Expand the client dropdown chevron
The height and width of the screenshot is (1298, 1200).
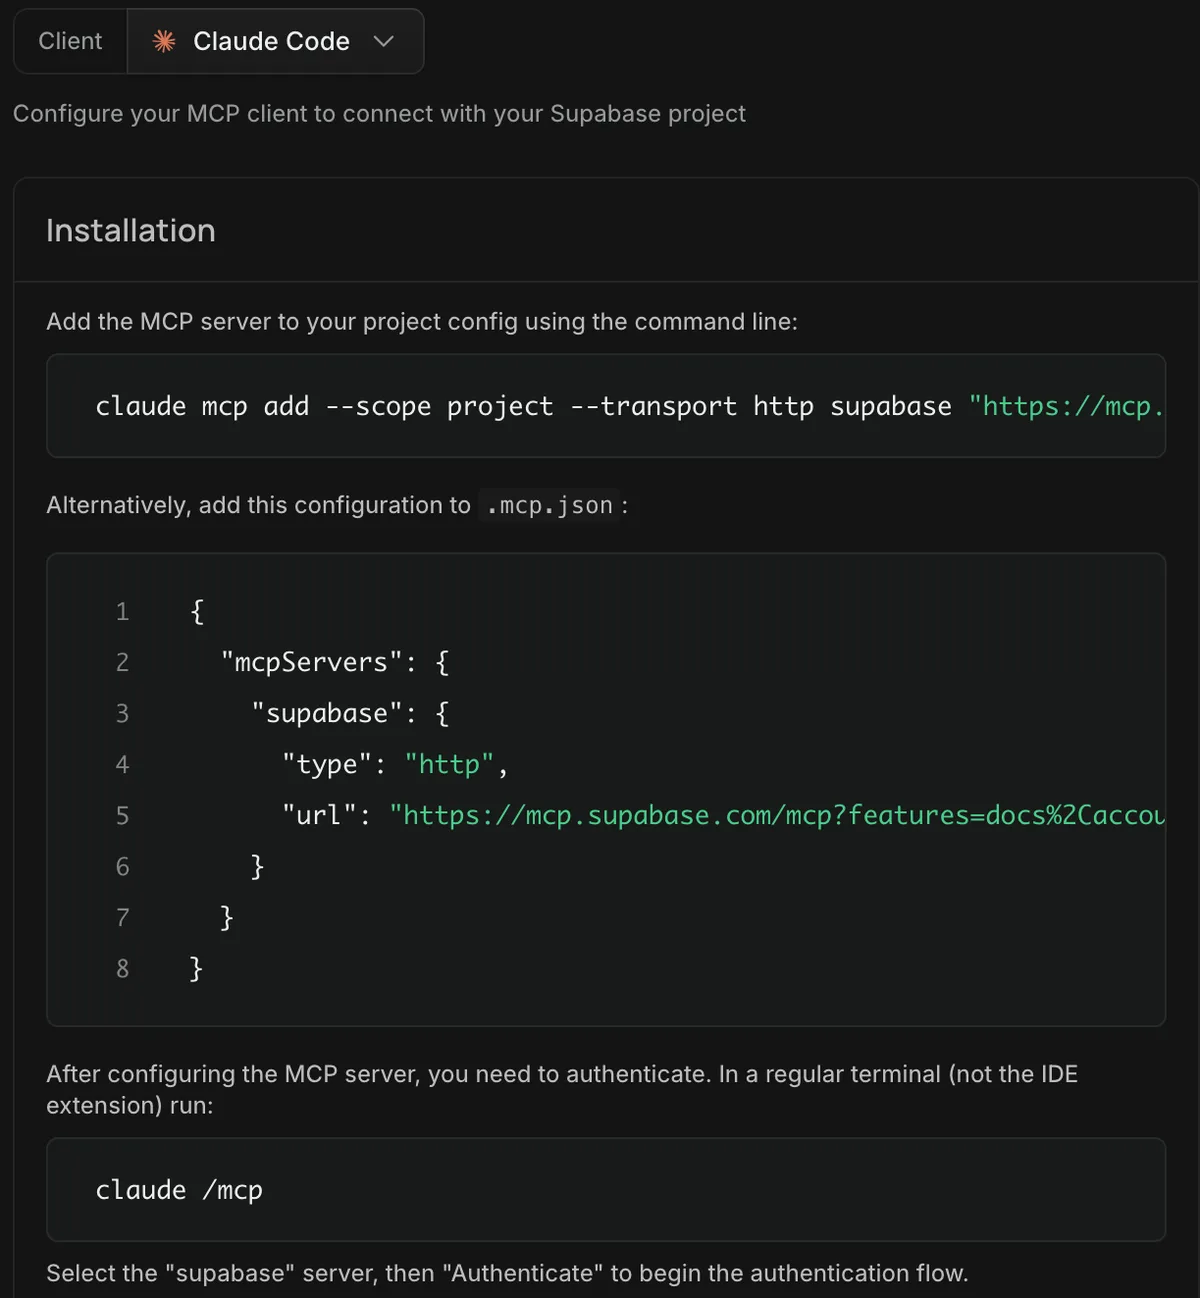pyautogui.click(x=383, y=41)
